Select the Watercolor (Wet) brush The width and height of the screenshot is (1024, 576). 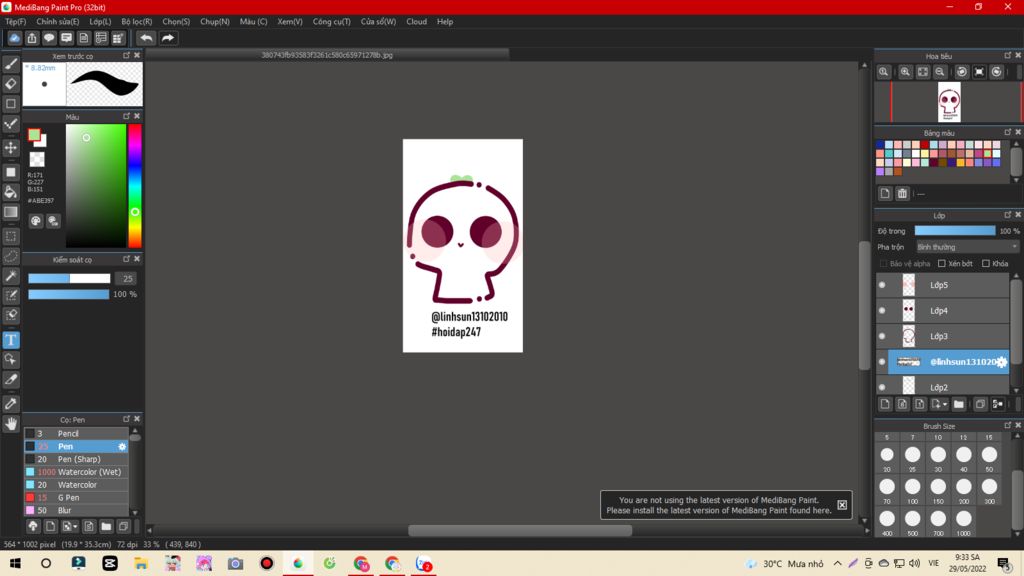(x=76, y=472)
